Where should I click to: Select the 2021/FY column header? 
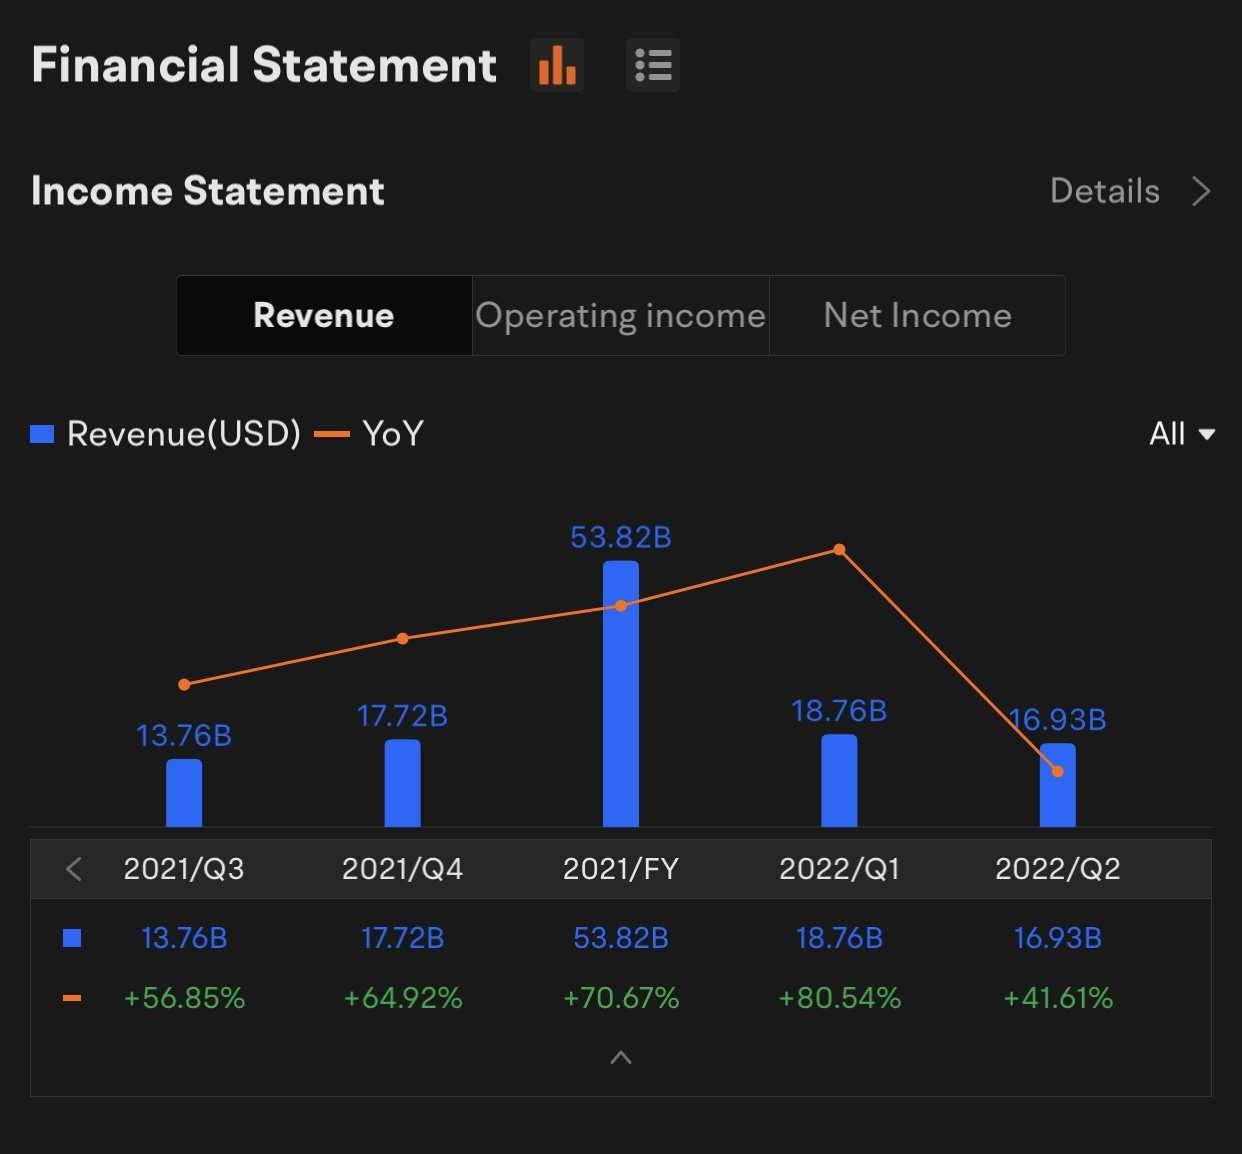click(621, 869)
